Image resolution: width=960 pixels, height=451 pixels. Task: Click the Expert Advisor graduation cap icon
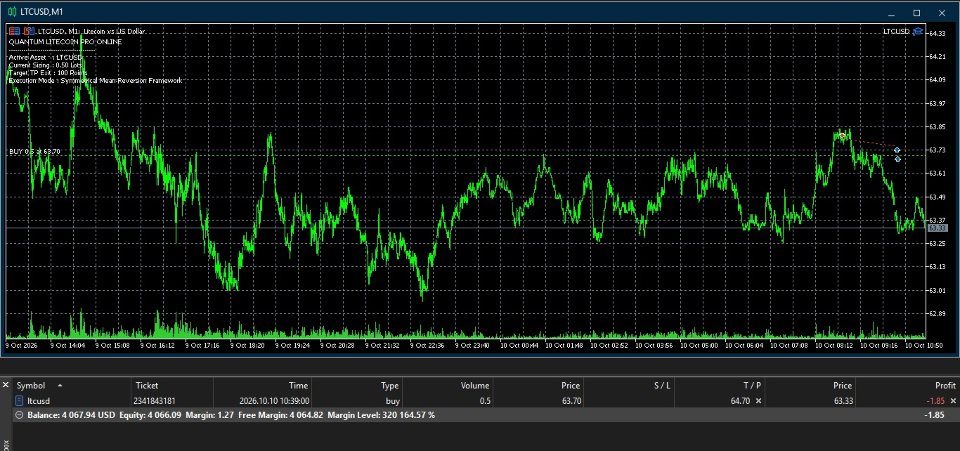[917, 31]
